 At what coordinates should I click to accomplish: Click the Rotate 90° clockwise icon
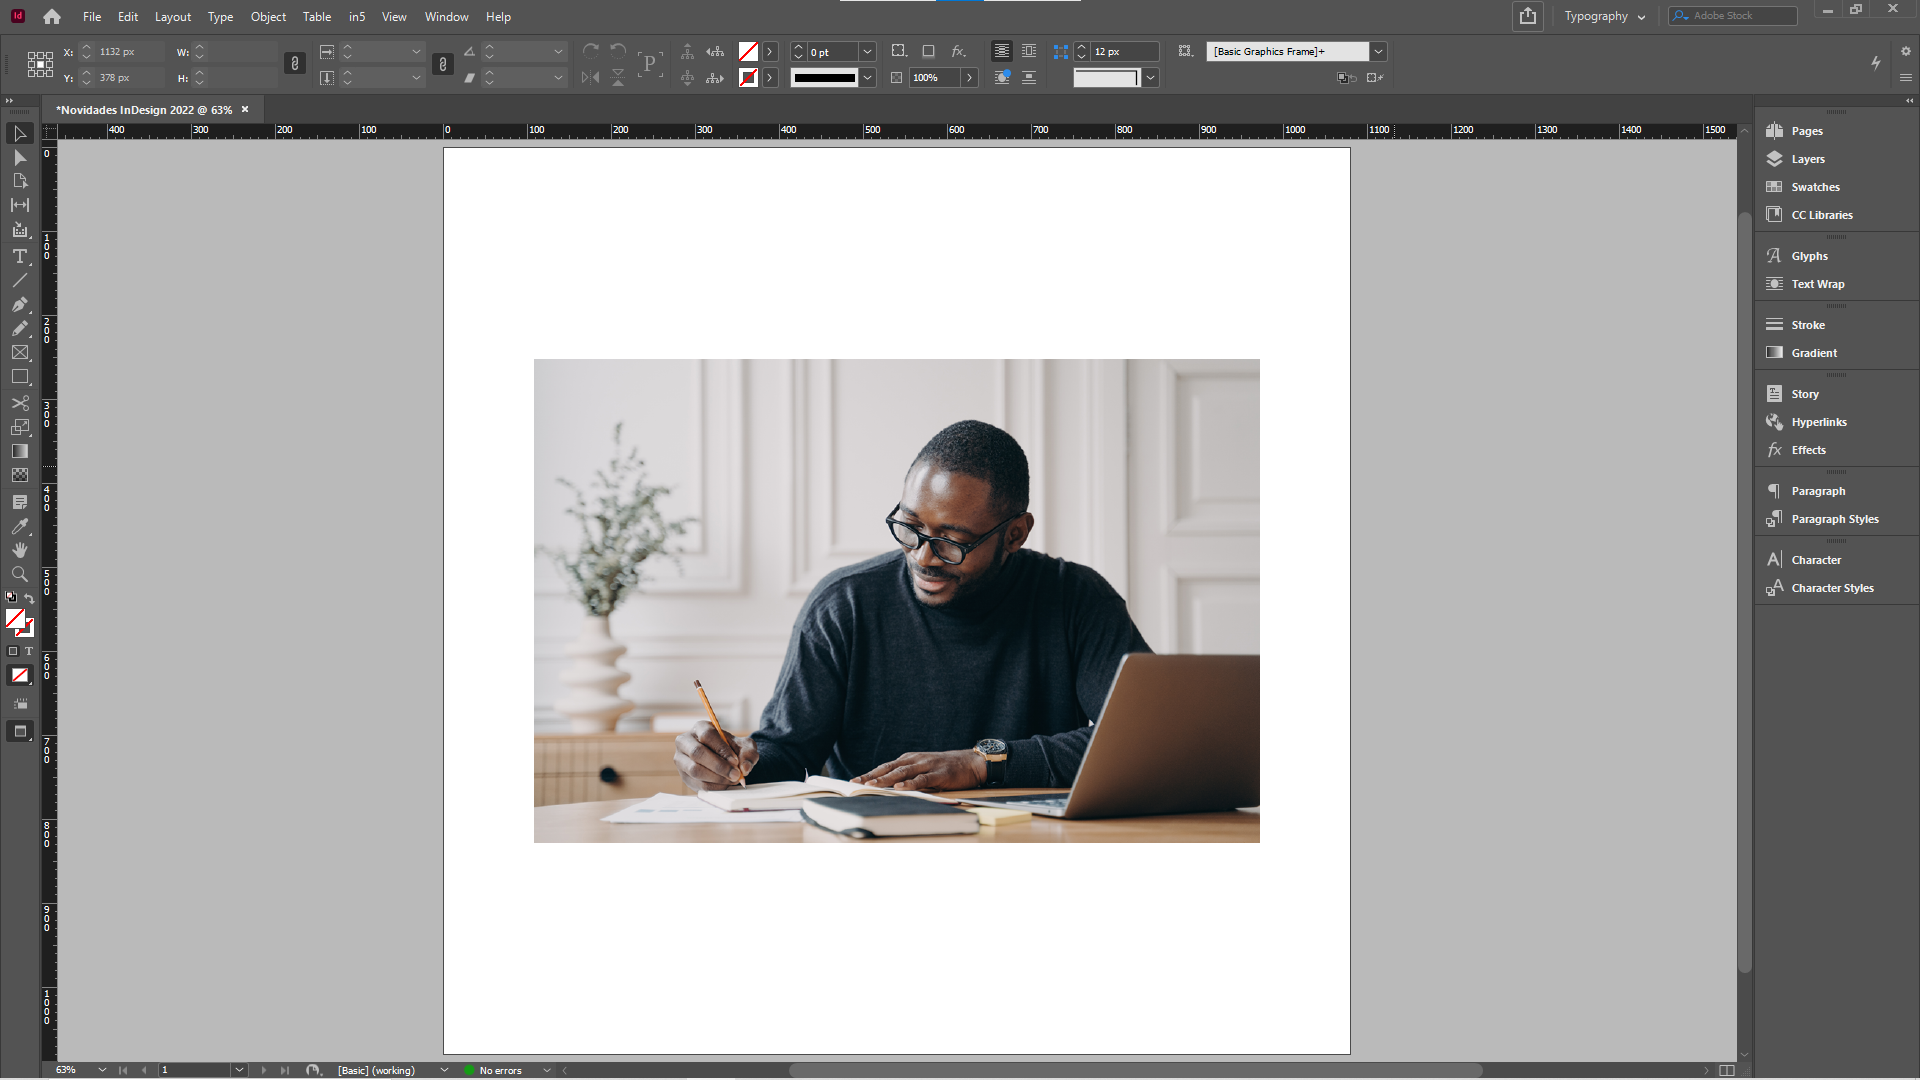point(591,51)
